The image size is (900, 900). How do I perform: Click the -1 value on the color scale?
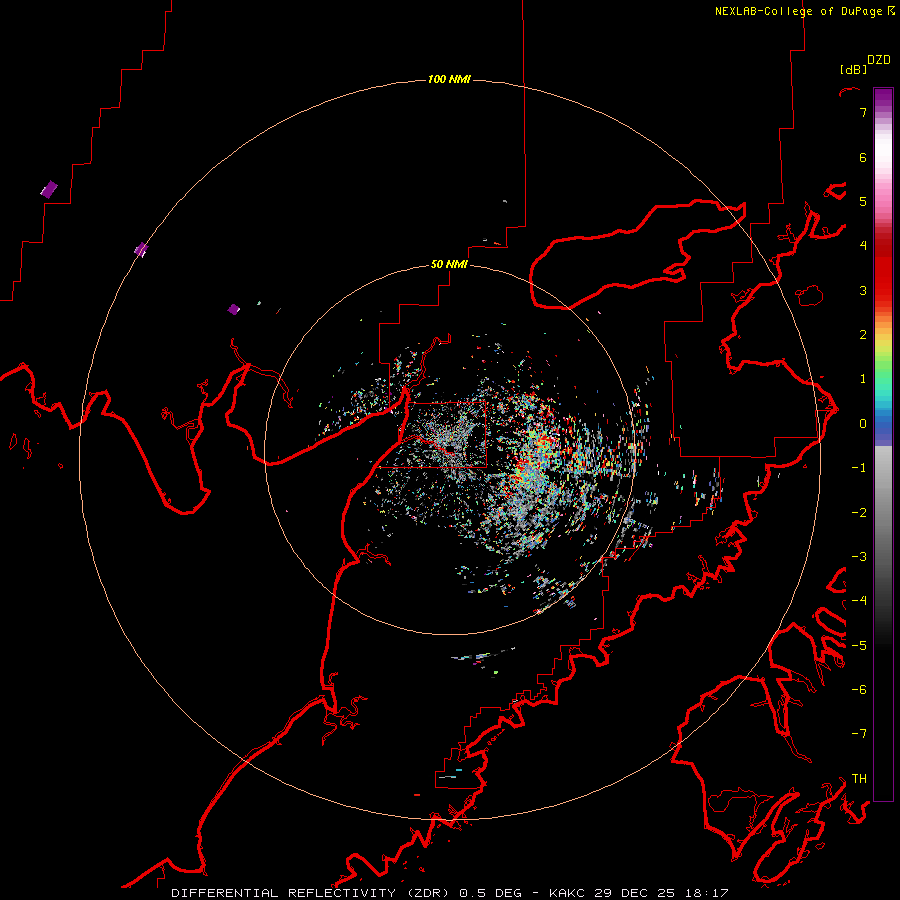(859, 468)
